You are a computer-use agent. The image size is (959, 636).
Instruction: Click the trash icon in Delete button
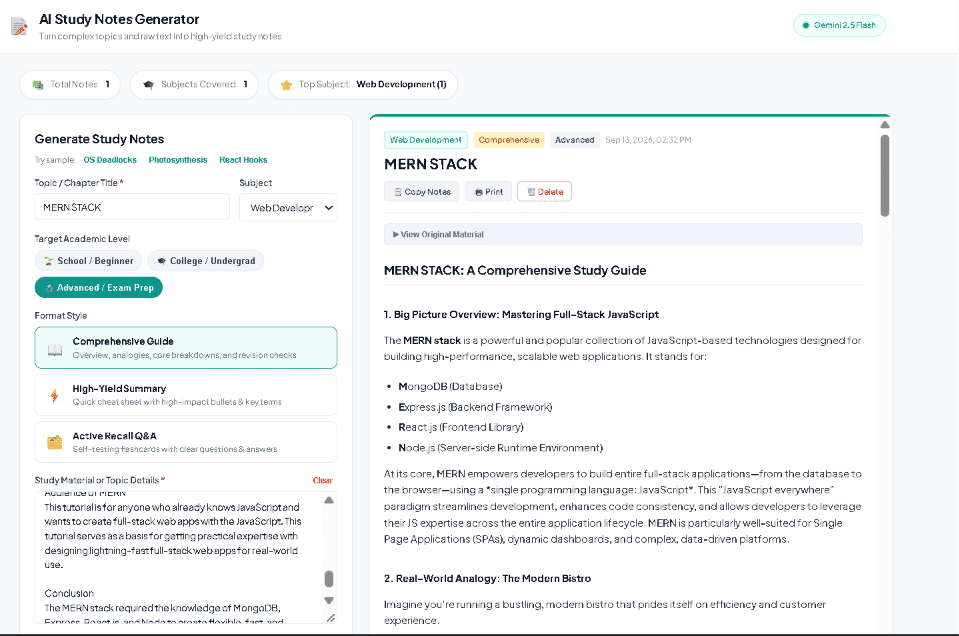[x=531, y=192]
